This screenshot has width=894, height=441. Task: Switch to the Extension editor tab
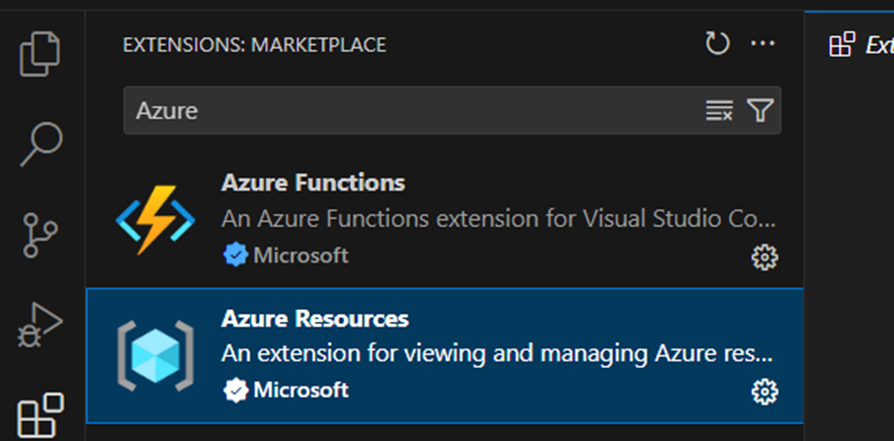pyautogui.click(x=862, y=45)
